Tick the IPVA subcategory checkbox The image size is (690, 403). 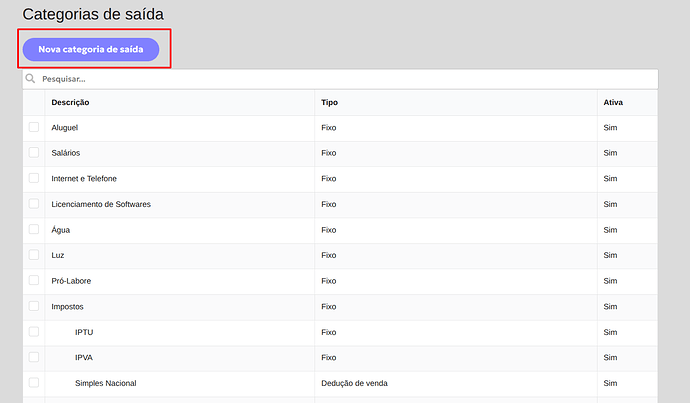pyautogui.click(x=34, y=357)
